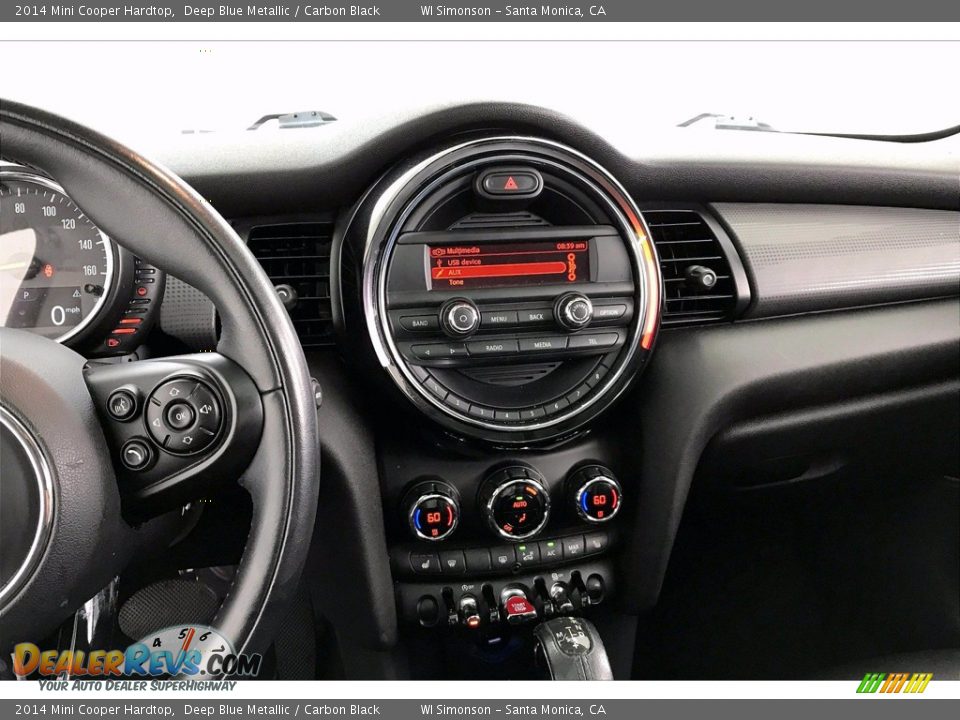Viewport: 960px width, 720px height.
Task: Click the top "WI Simonson – Santa Monica, CA" text
Action: point(513,10)
